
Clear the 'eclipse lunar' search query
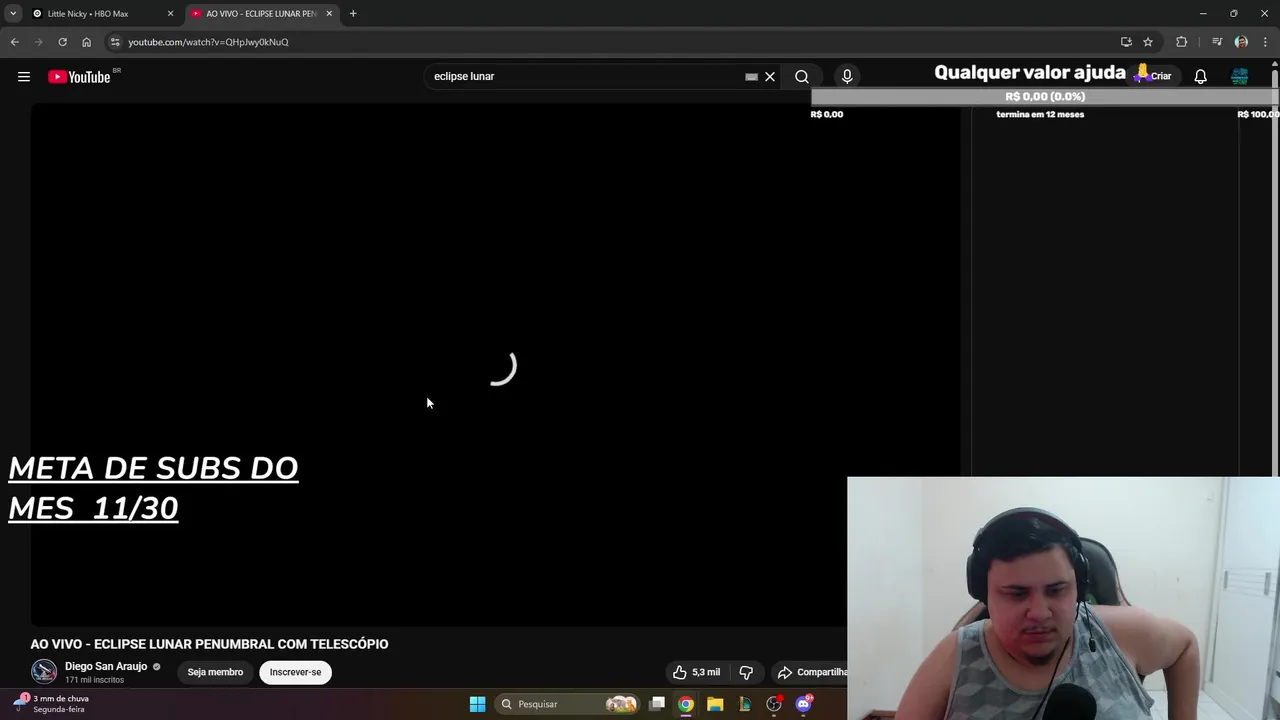coord(770,76)
